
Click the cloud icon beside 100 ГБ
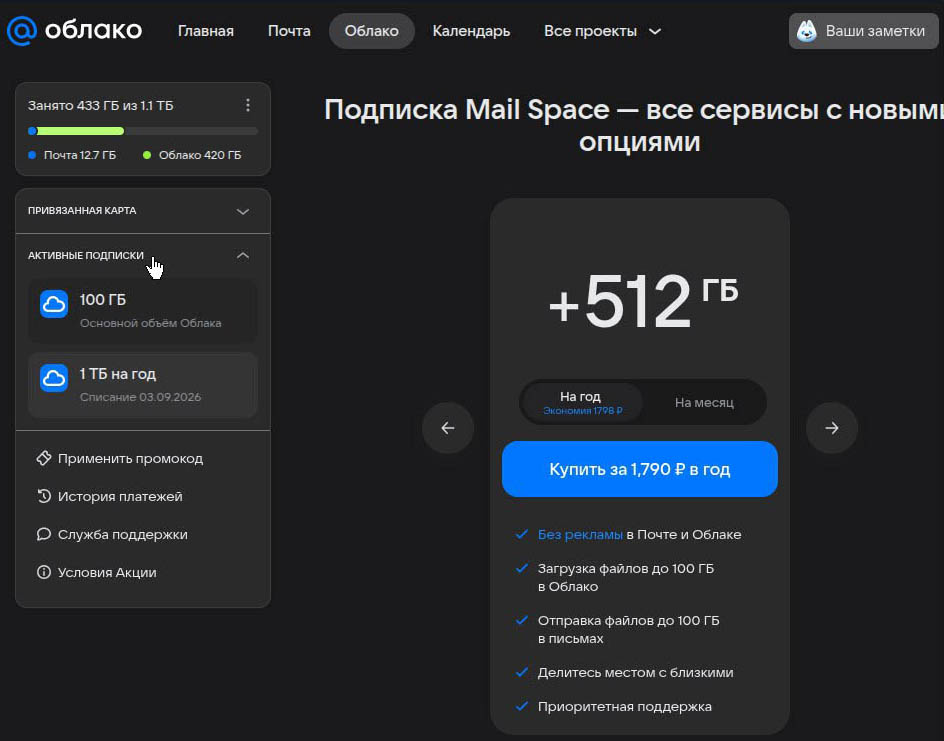[x=54, y=304]
